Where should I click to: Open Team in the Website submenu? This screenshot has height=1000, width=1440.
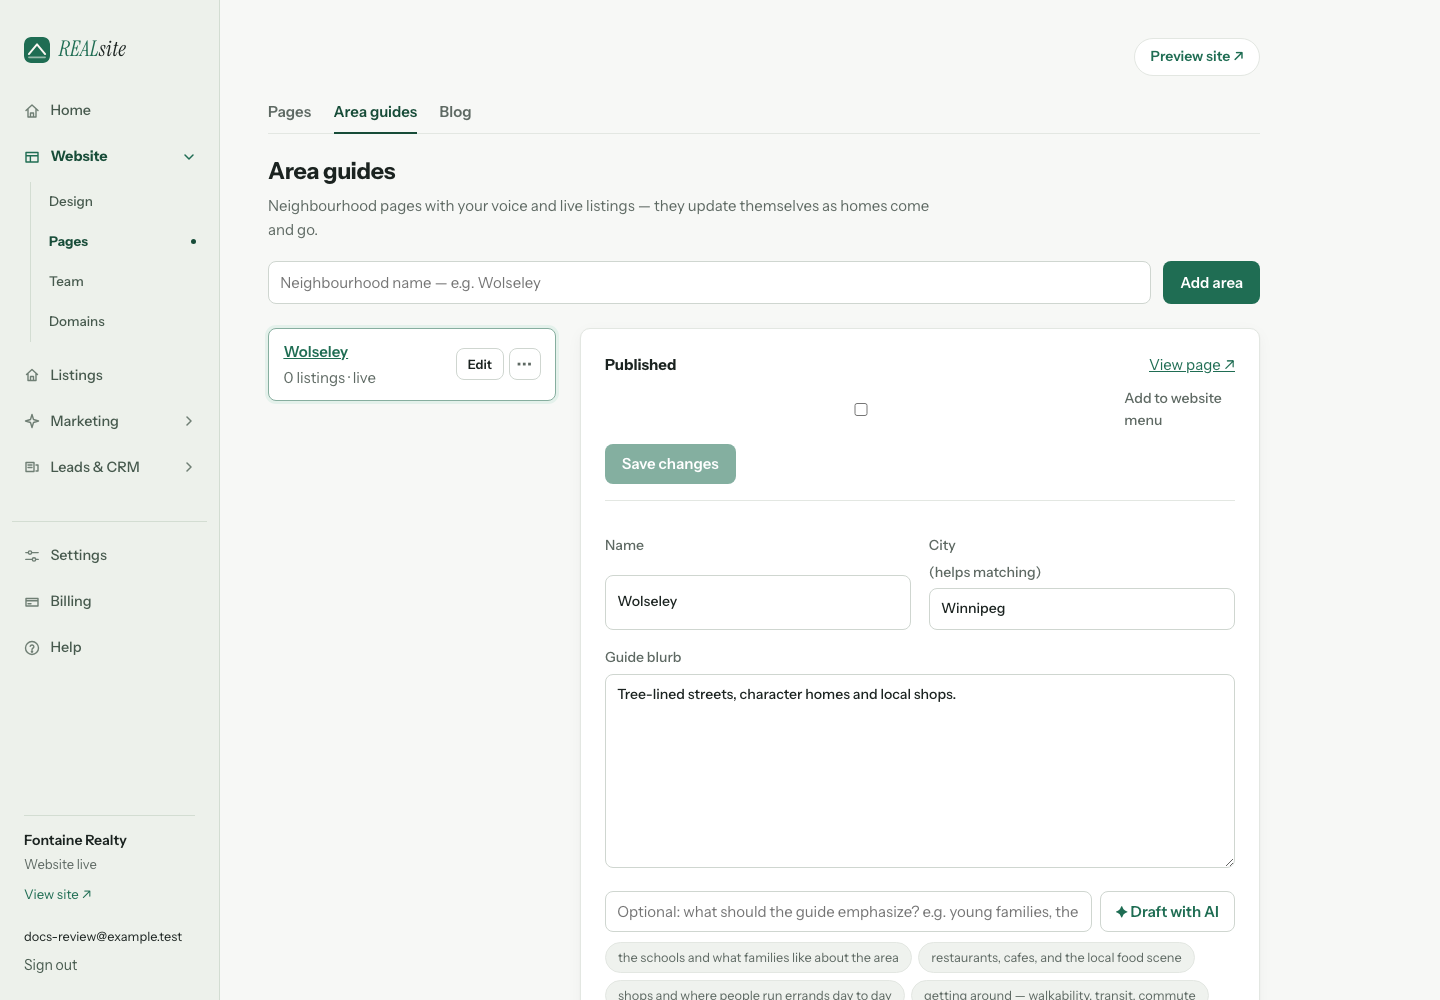tap(66, 282)
